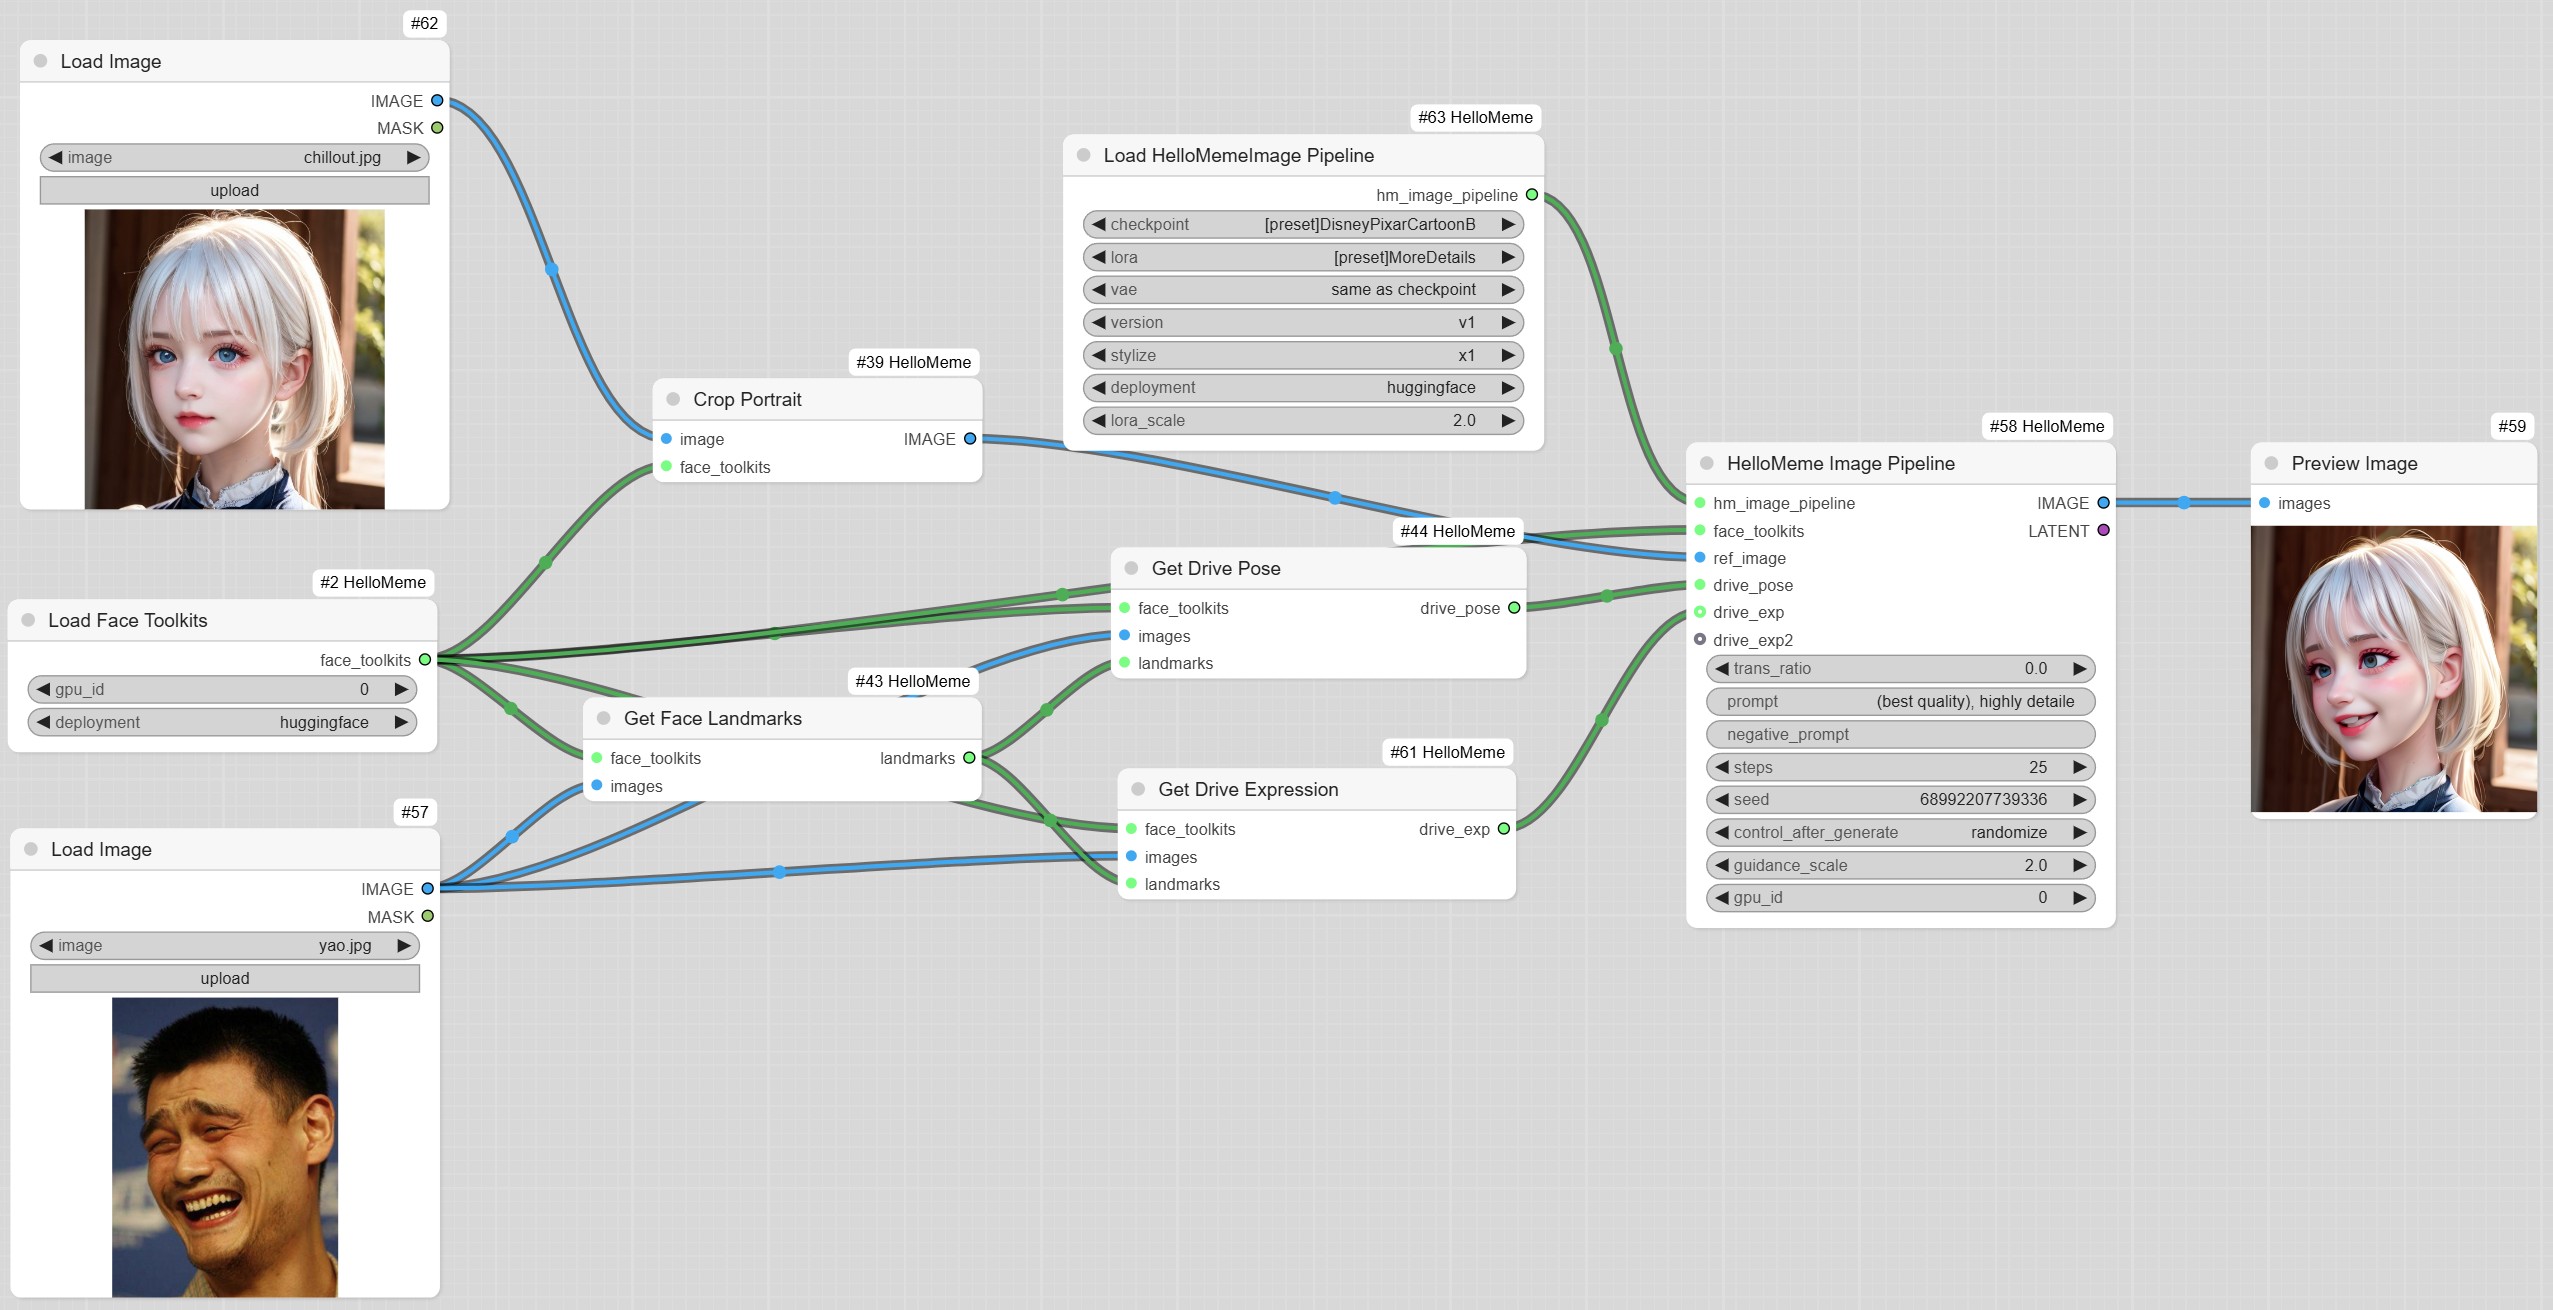The height and width of the screenshot is (1310, 2553).
Task: Open the stylize x1 combo
Action: [1303, 355]
